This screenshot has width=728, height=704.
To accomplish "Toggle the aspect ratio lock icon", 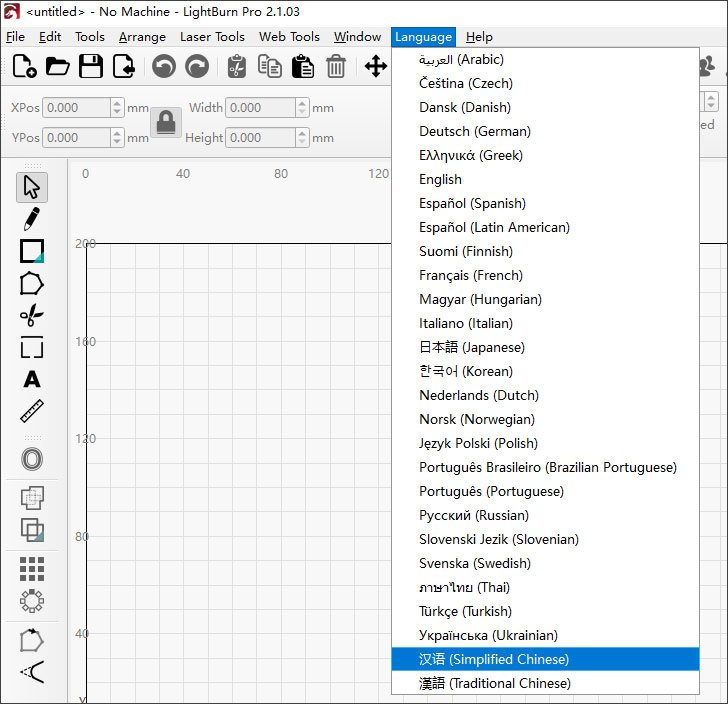I will (x=166, y=123).
